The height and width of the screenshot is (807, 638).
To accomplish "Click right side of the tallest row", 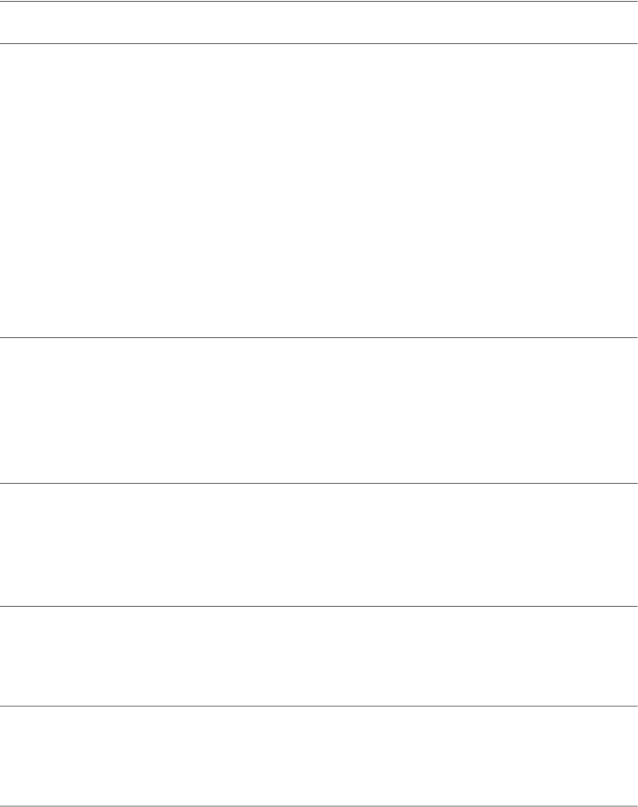I will 629,190.
